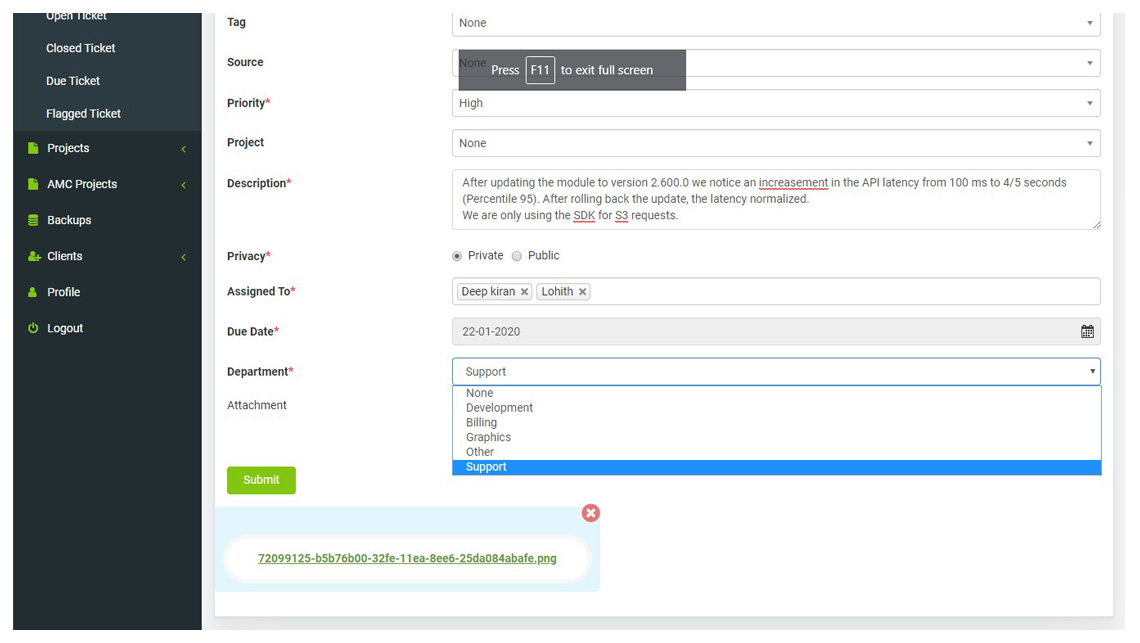Remove Lohith from assignees
Image resolution: width=1140 pixels, height=643 pixels.
(582, 292)
